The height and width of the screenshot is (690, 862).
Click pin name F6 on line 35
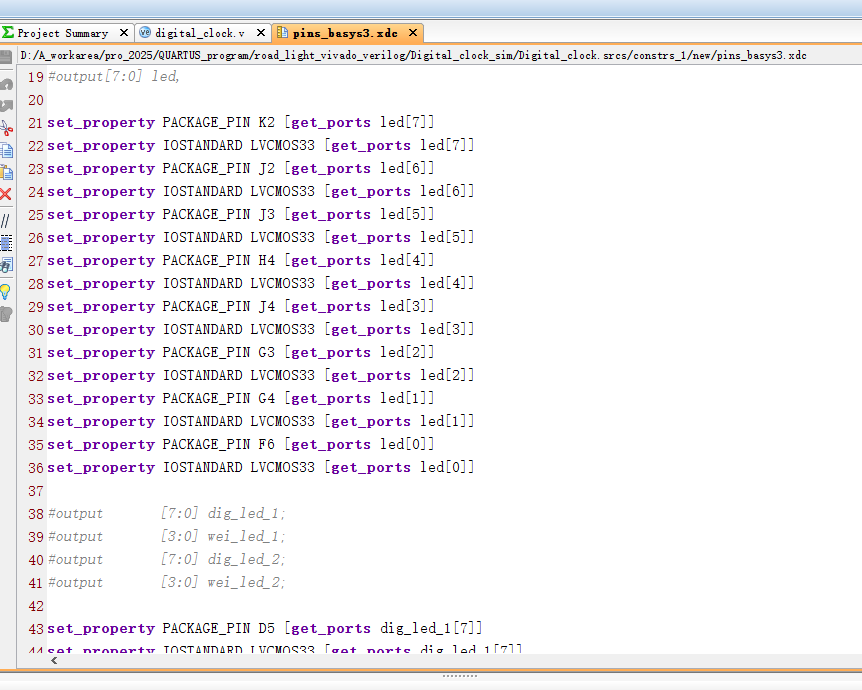[x=267, y=444]
